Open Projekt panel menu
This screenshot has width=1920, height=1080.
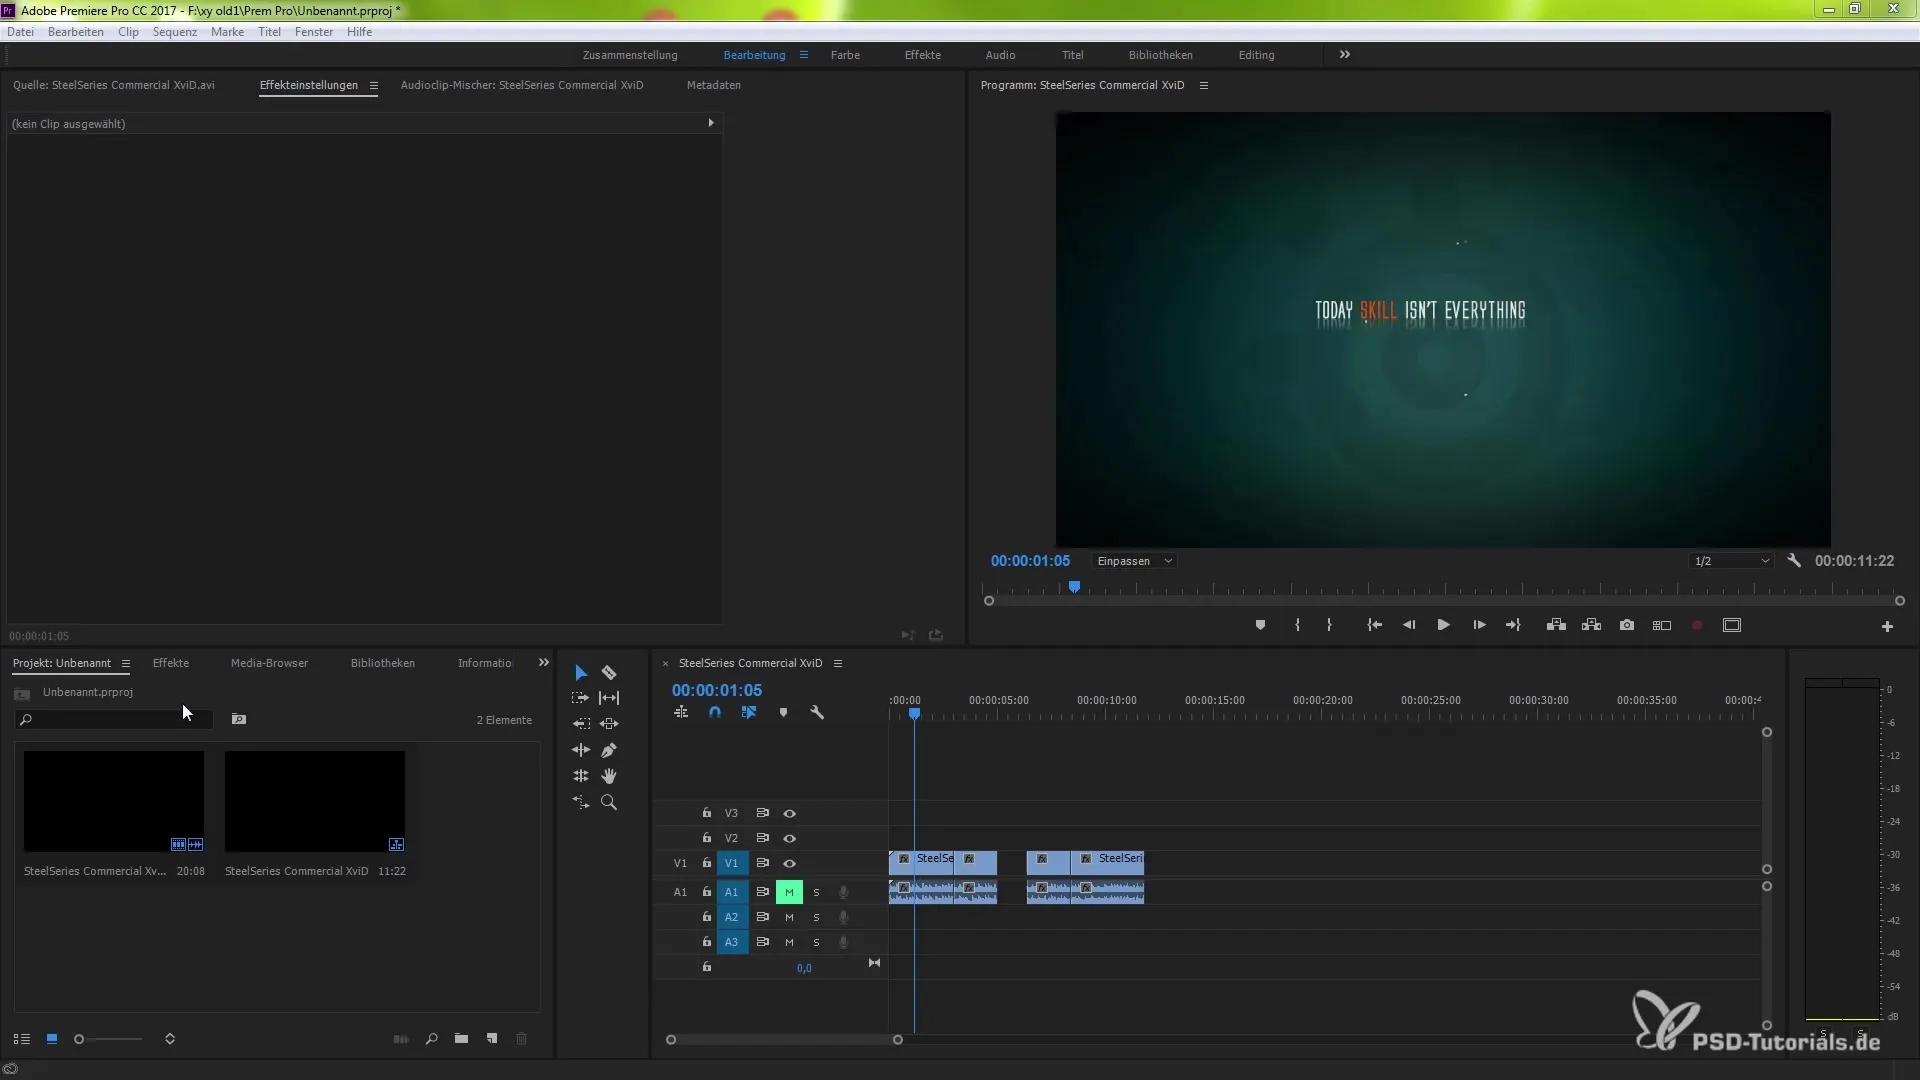click(125, 664)
